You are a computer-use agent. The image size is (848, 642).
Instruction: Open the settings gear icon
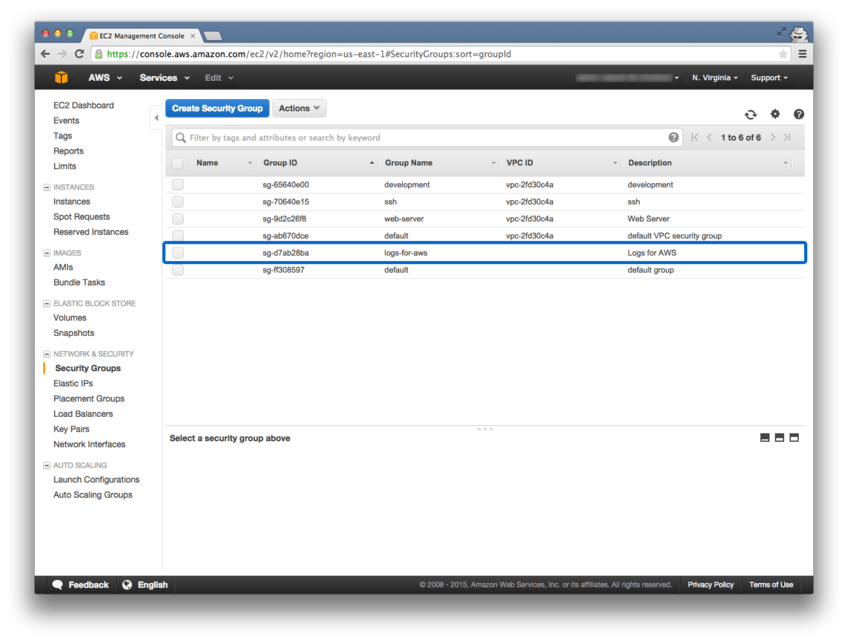tap(775, 114)
